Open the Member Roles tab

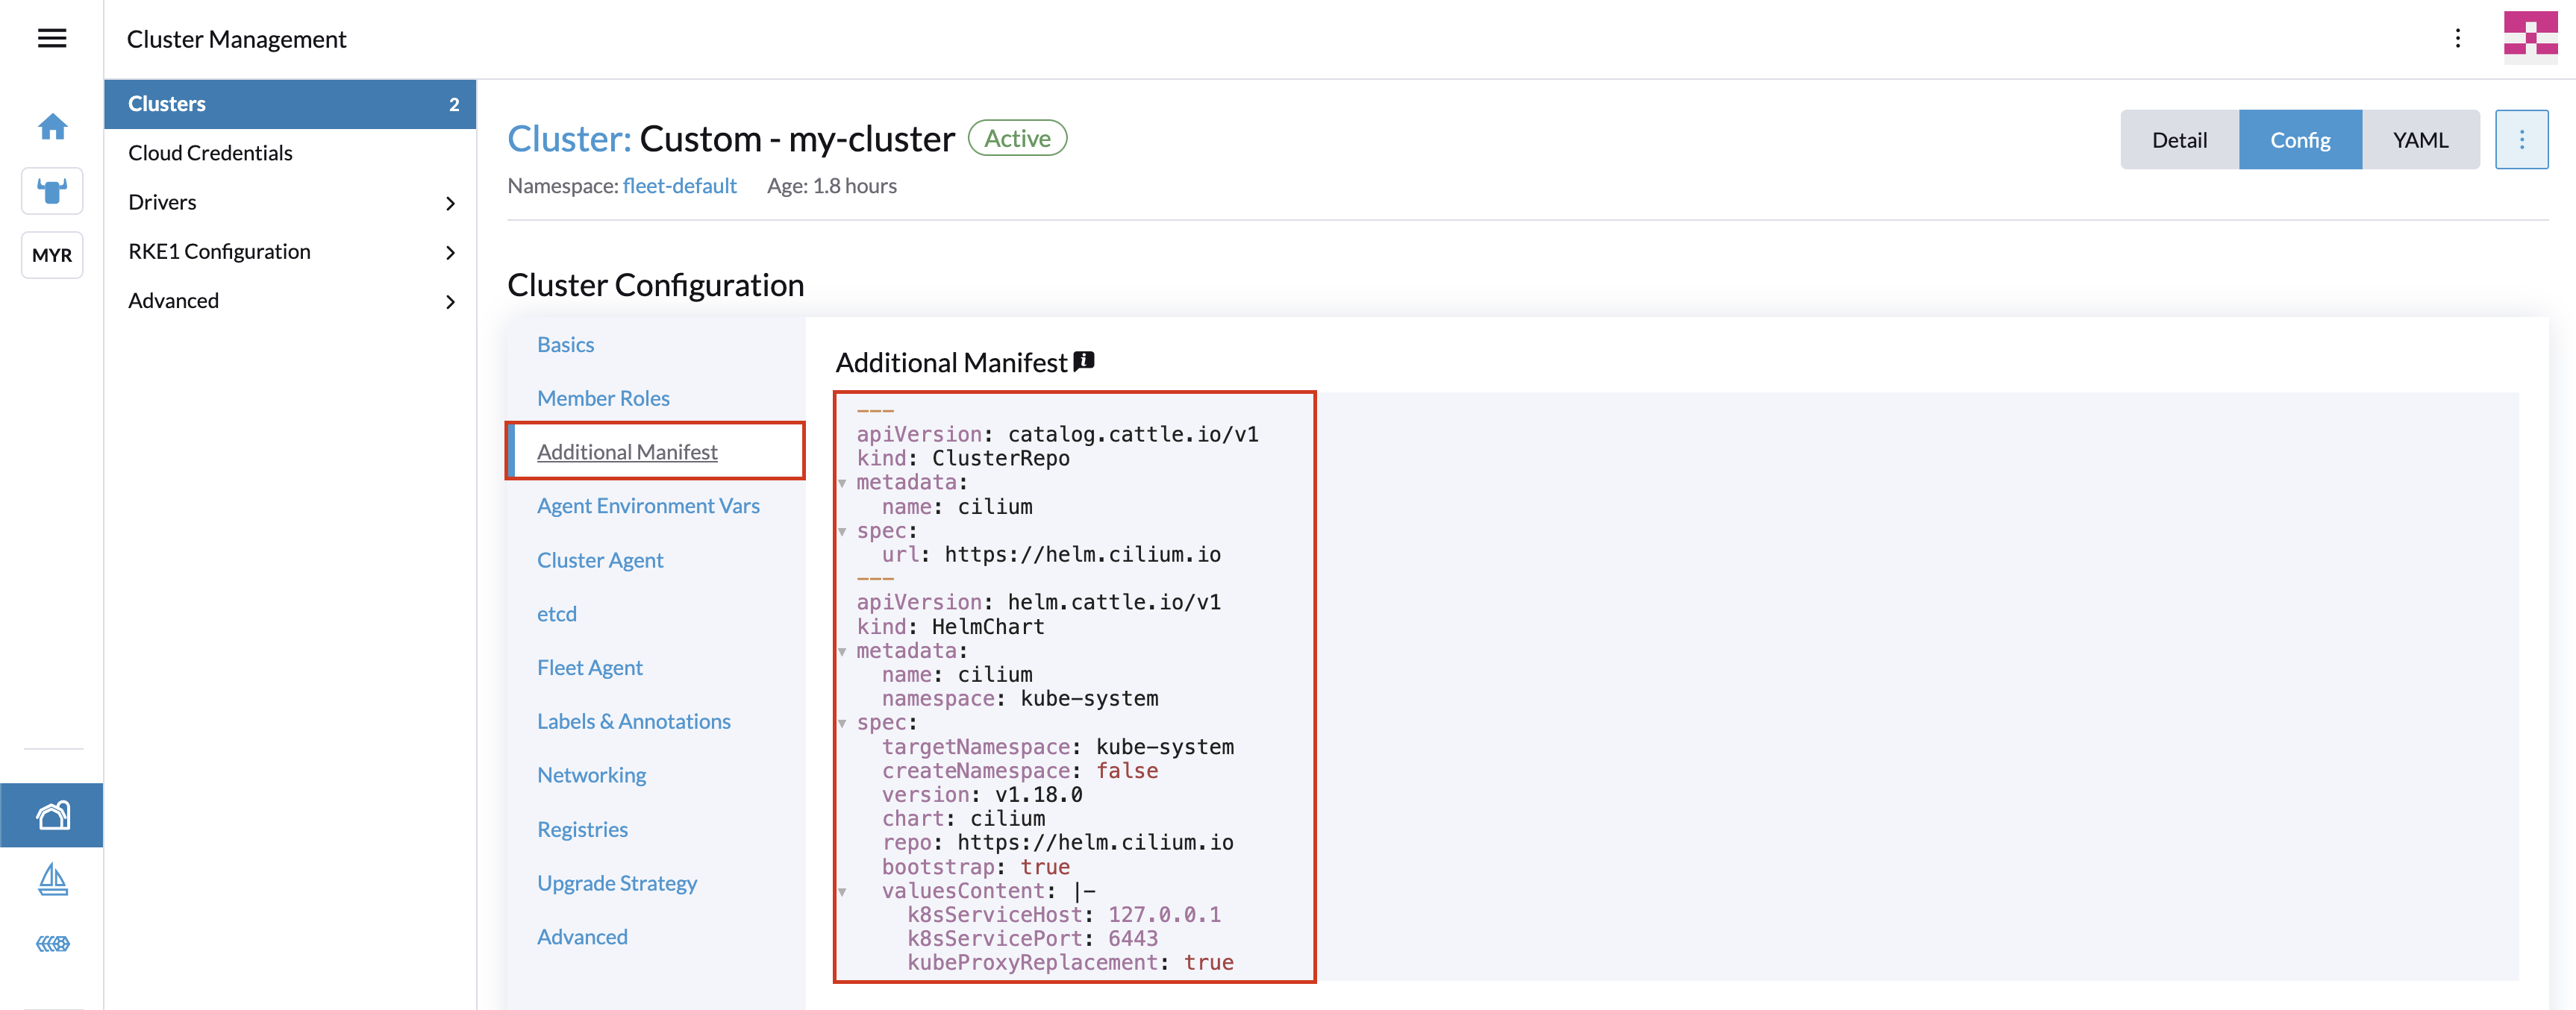click(x=603, y=398)
